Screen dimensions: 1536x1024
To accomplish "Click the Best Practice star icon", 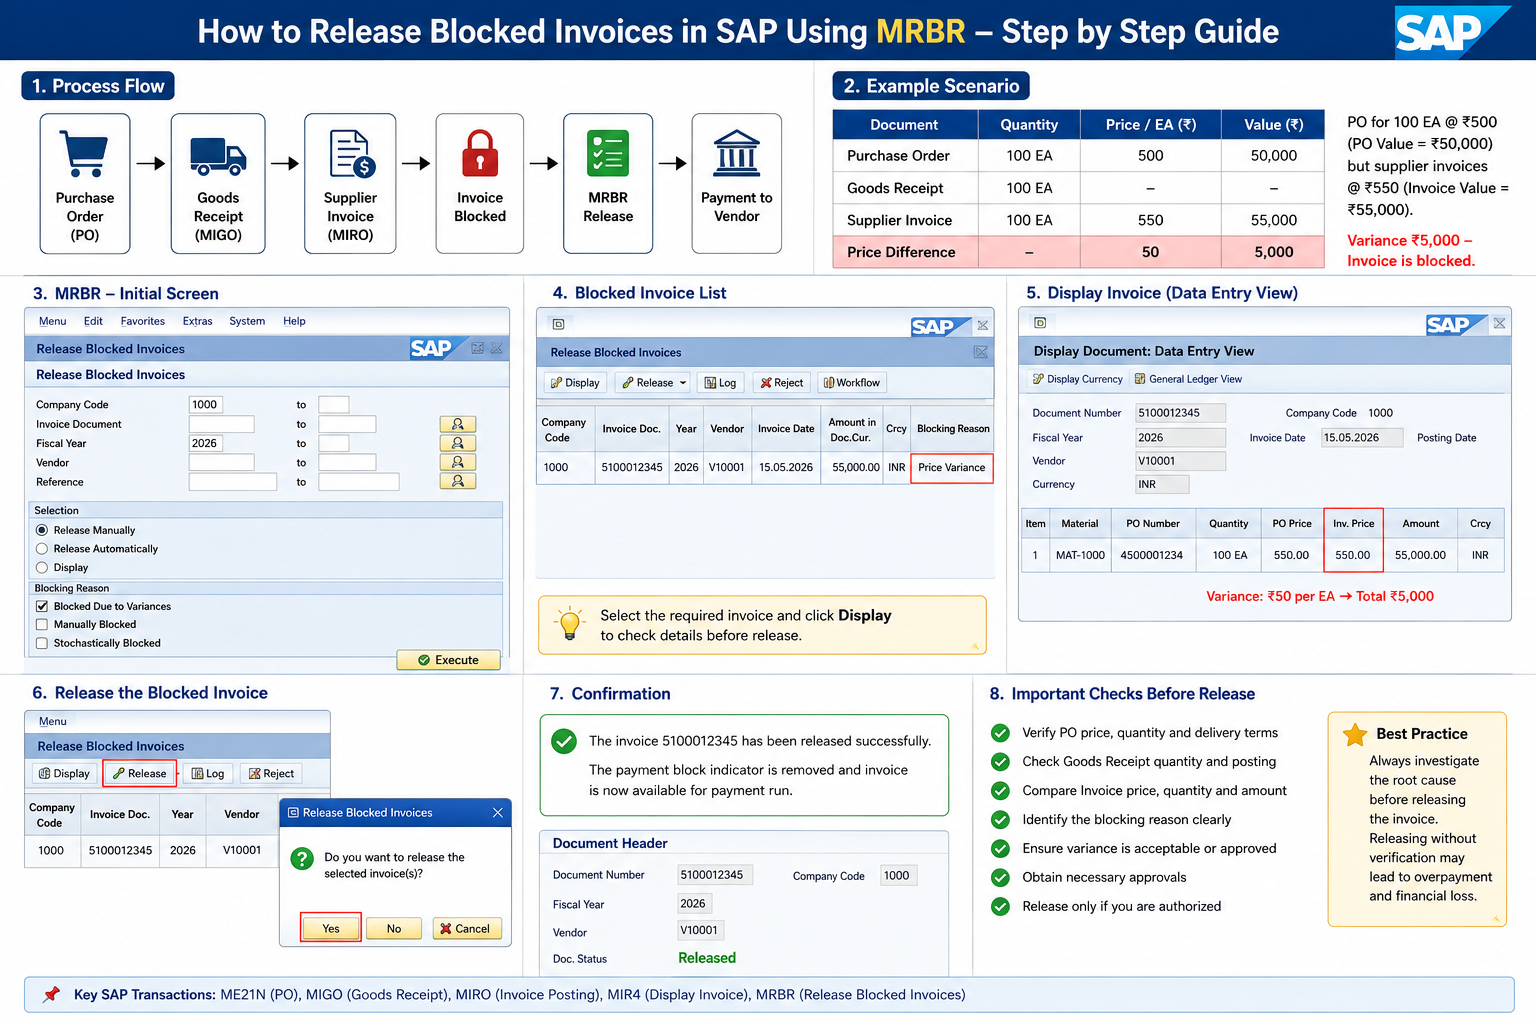I will [1355, 734].
